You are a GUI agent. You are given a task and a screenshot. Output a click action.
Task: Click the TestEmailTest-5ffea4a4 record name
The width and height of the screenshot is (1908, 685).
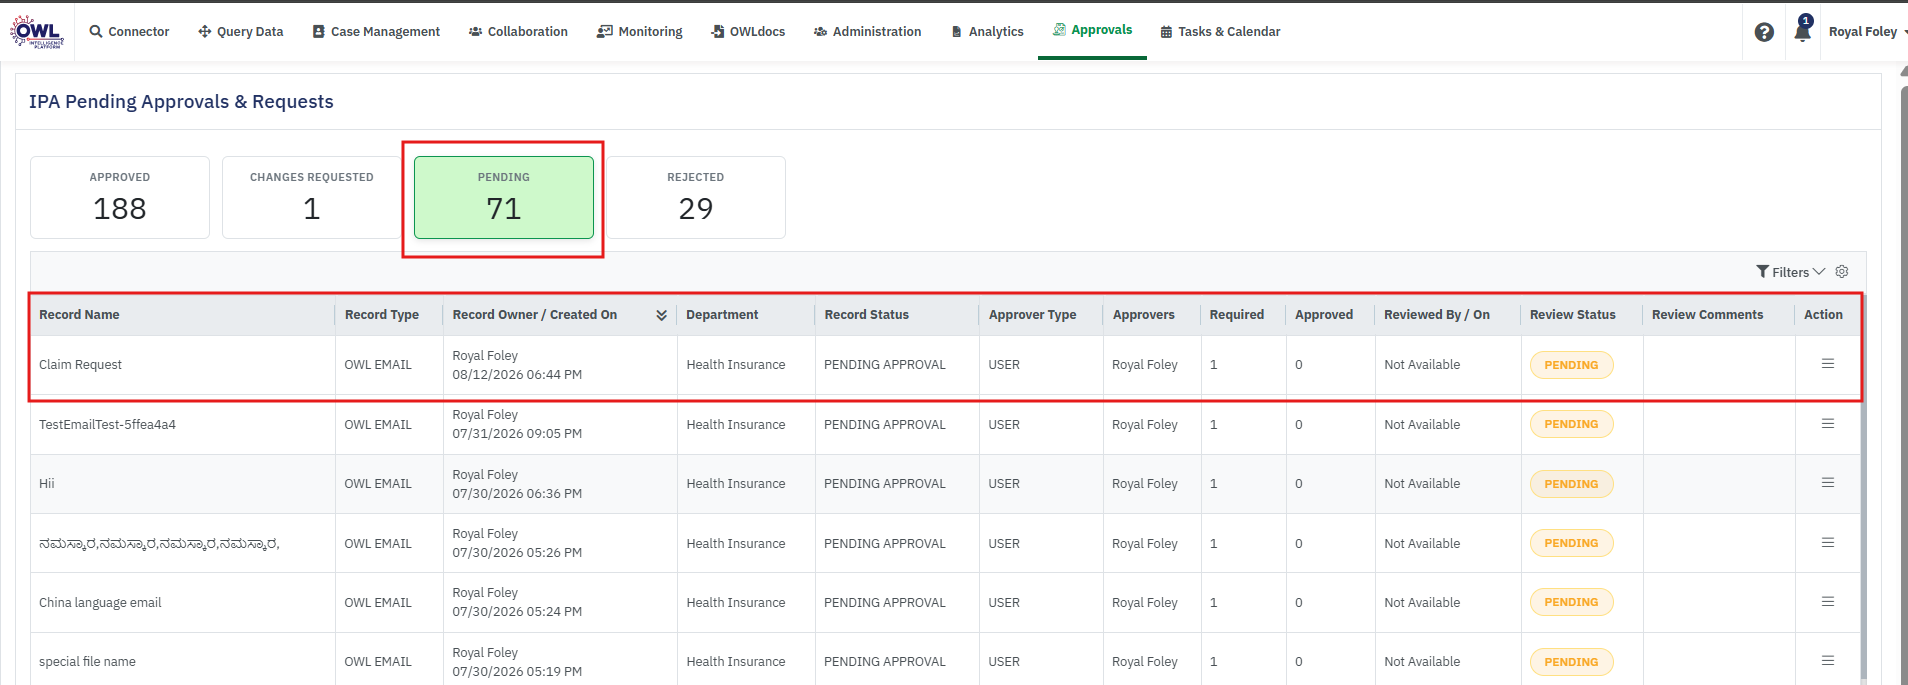click(x=107, y=425)
